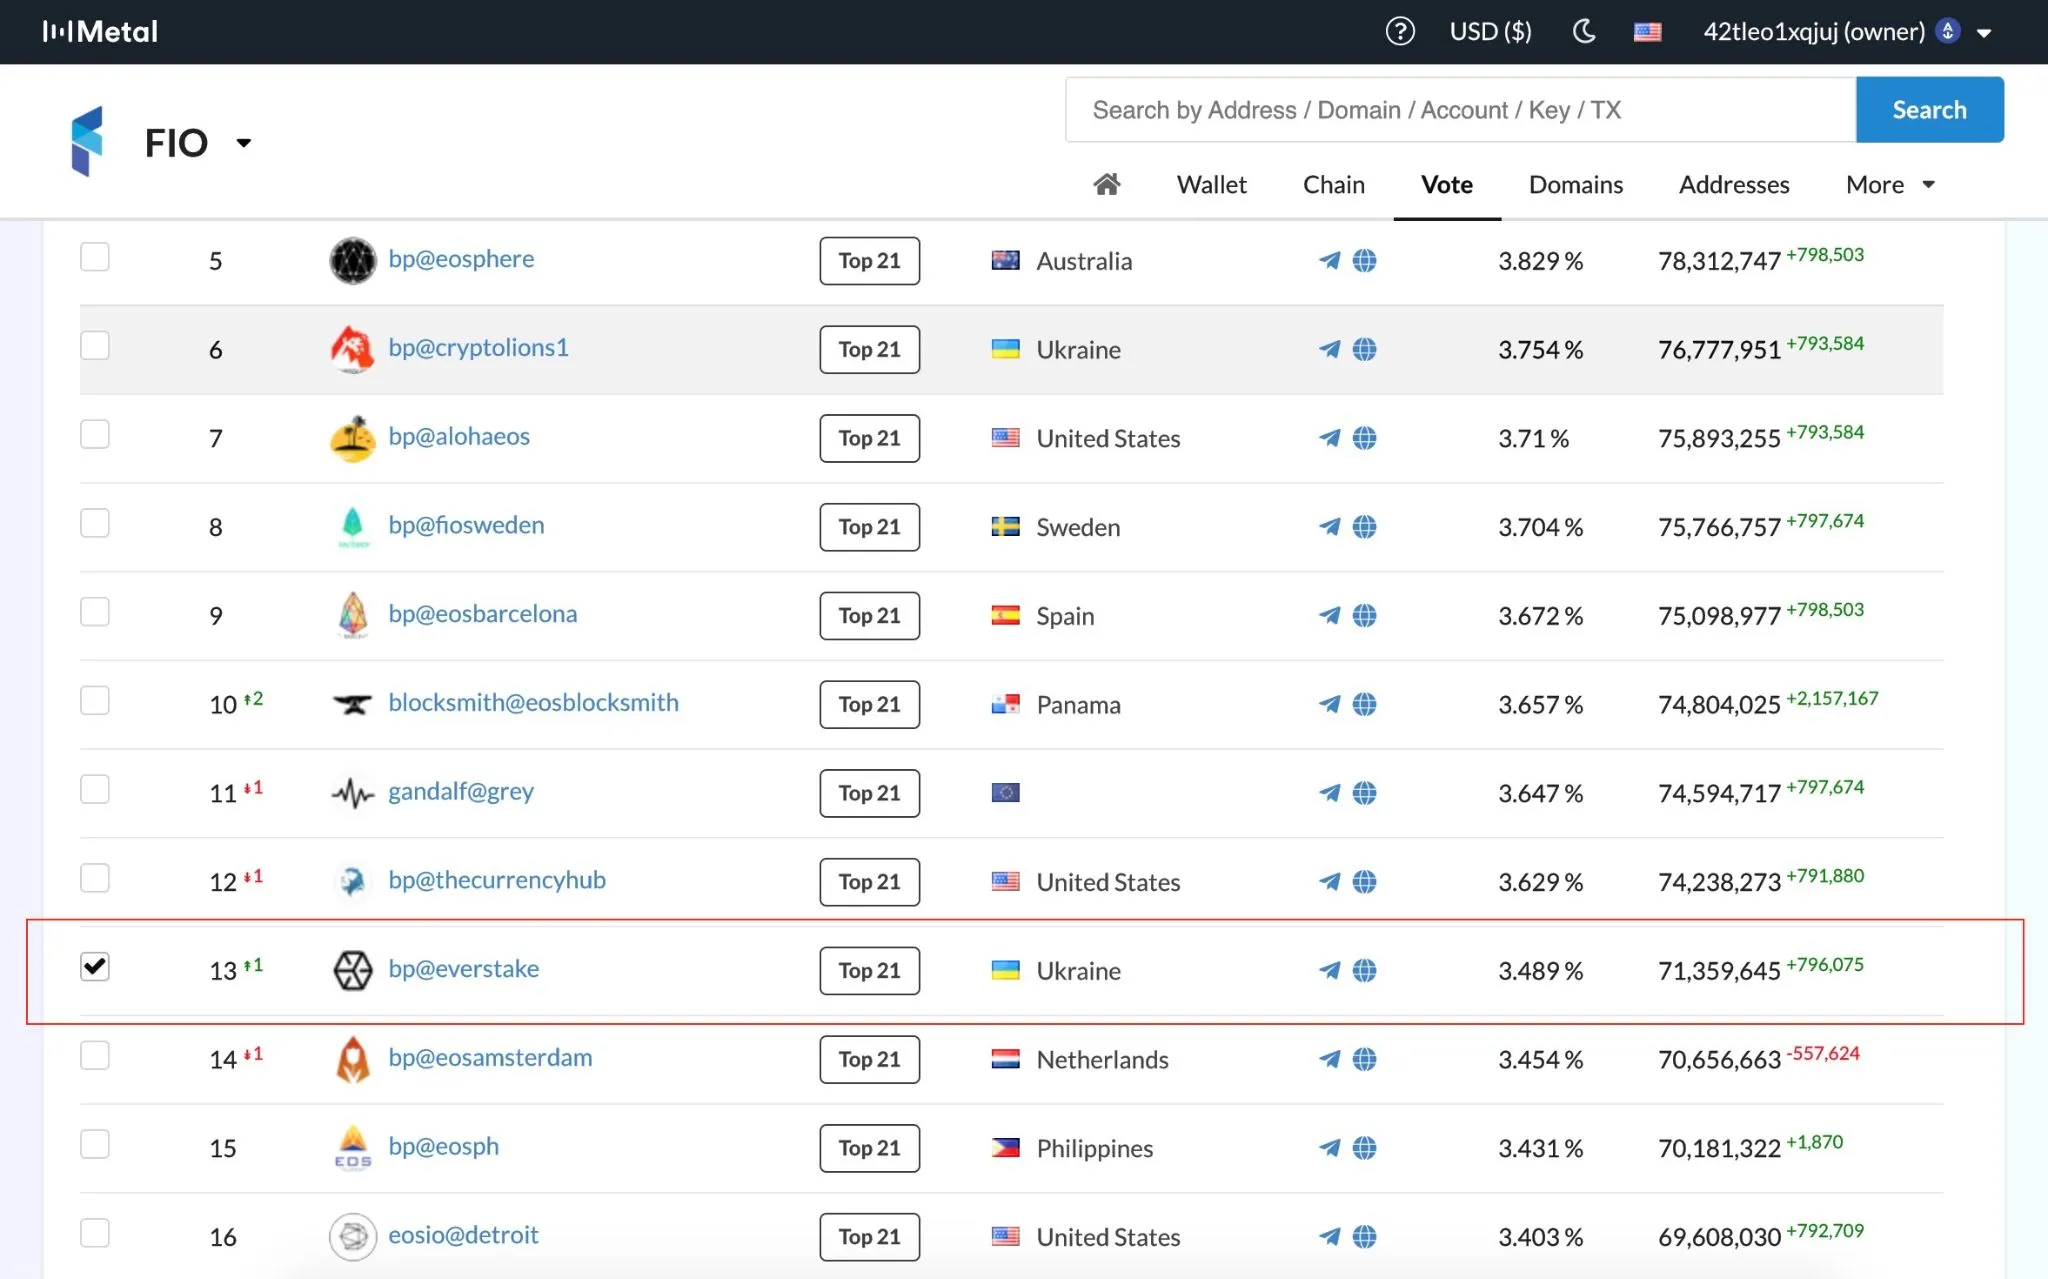
Task: Click the Metal logo in header
Action: point(100,32)
